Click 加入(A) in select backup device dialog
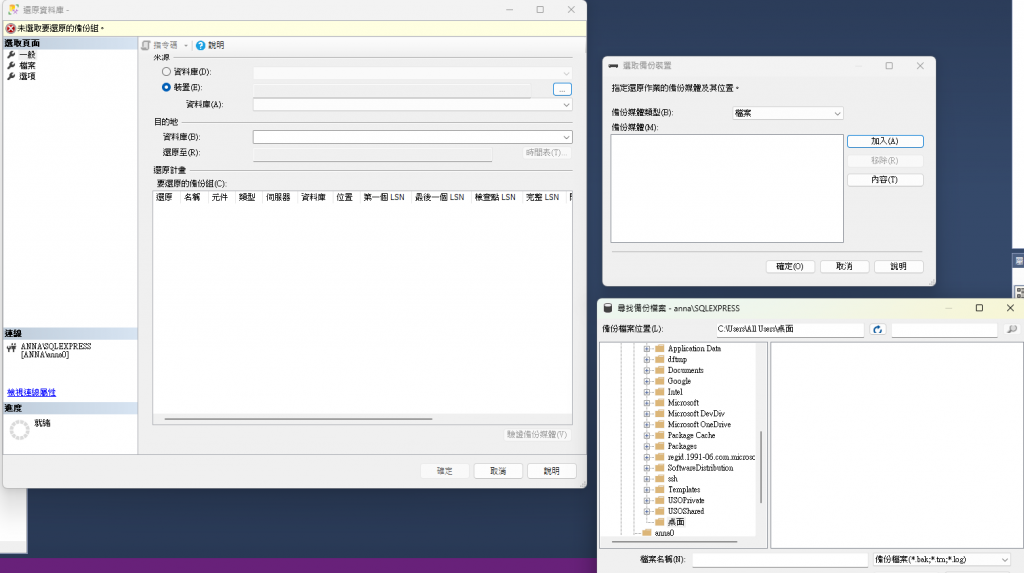Screen dimensions: 1024x573 tap(885, 141)
